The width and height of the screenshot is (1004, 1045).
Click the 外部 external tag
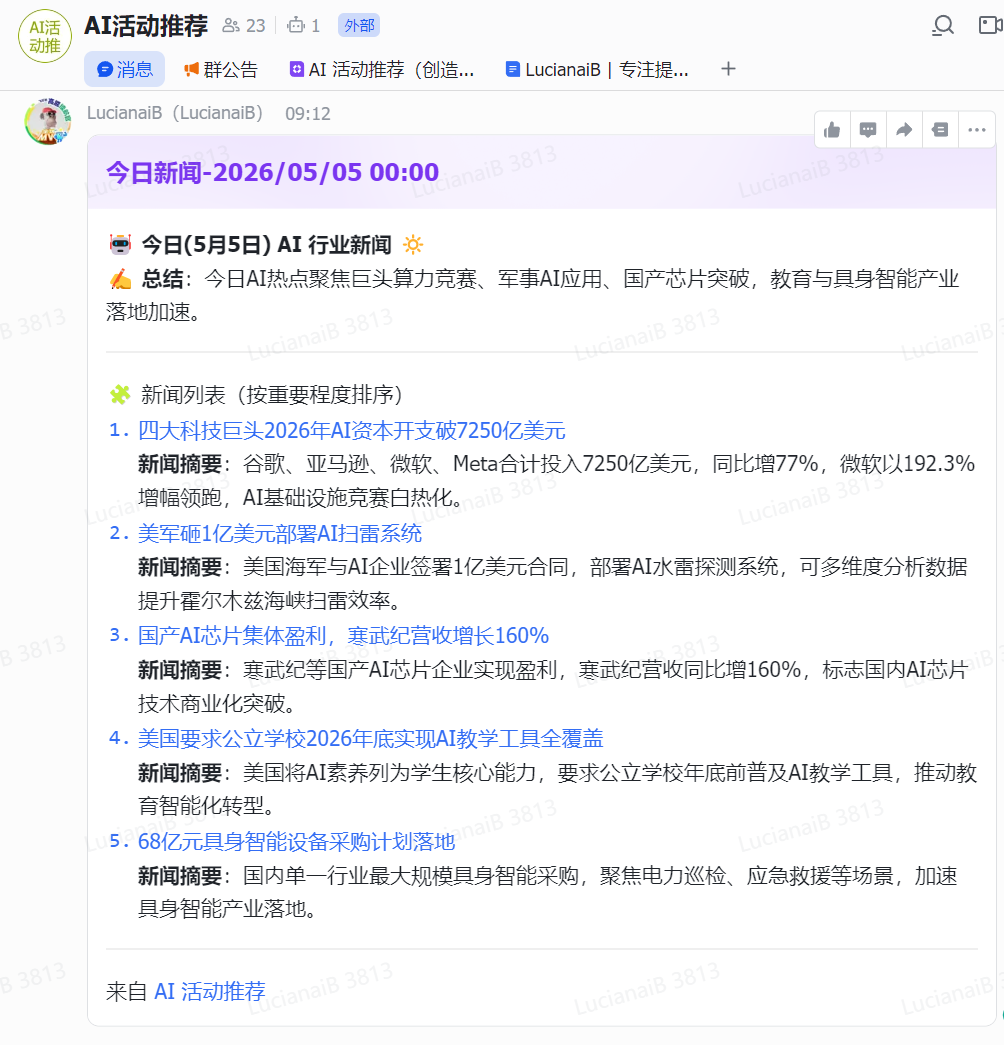point(359,25)
